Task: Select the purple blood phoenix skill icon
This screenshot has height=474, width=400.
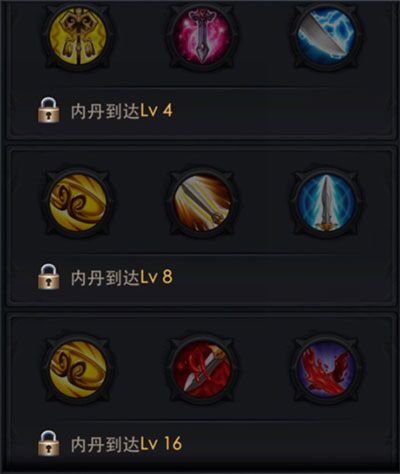Action: pyautogui.click(x=327, y=369)
